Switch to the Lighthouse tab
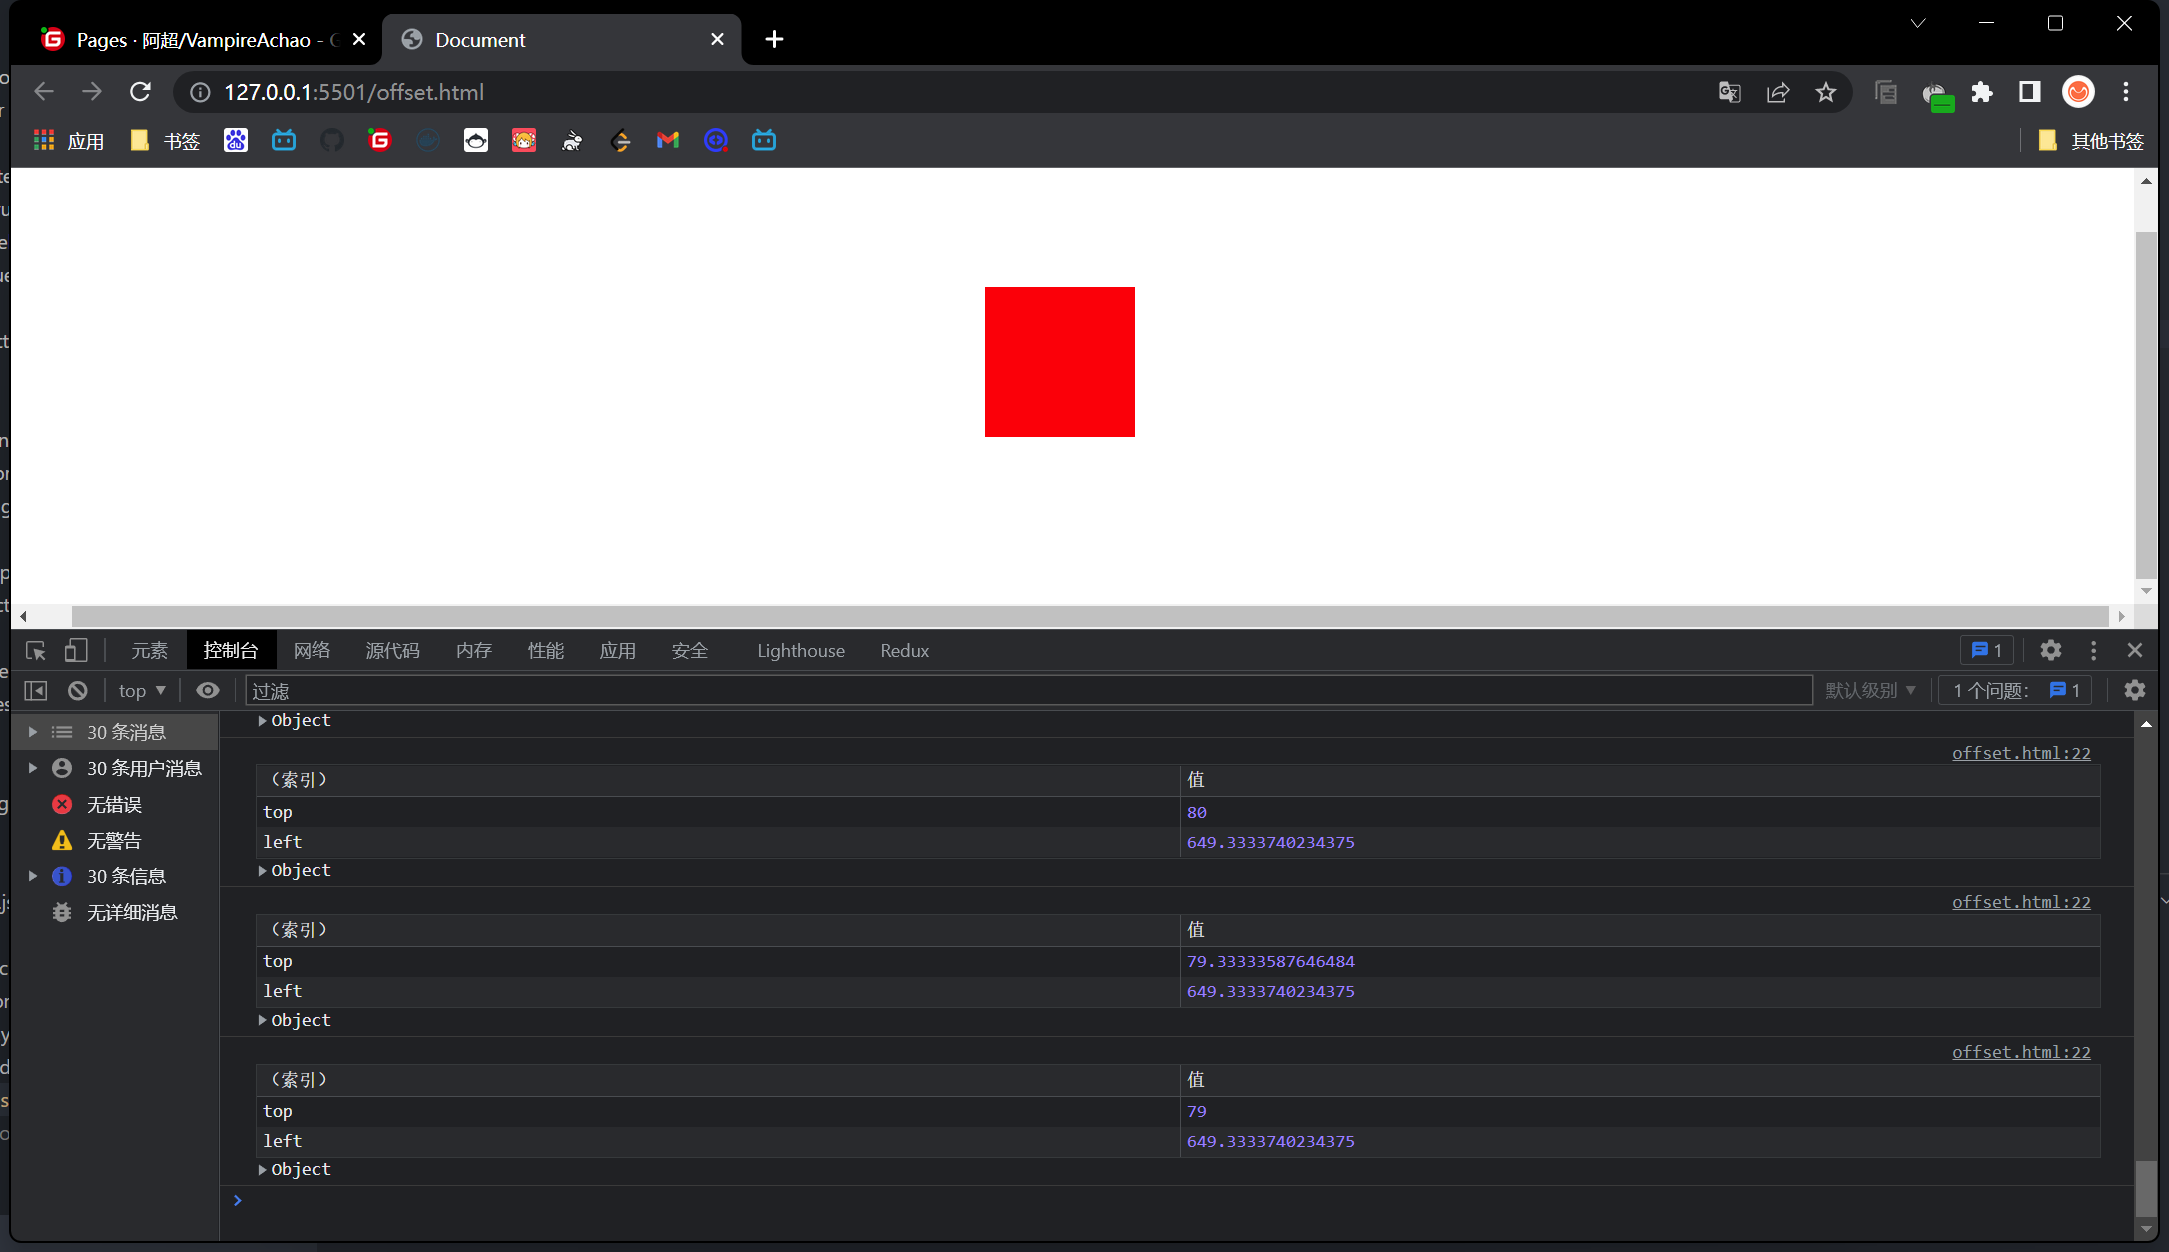 click(800, 651)
